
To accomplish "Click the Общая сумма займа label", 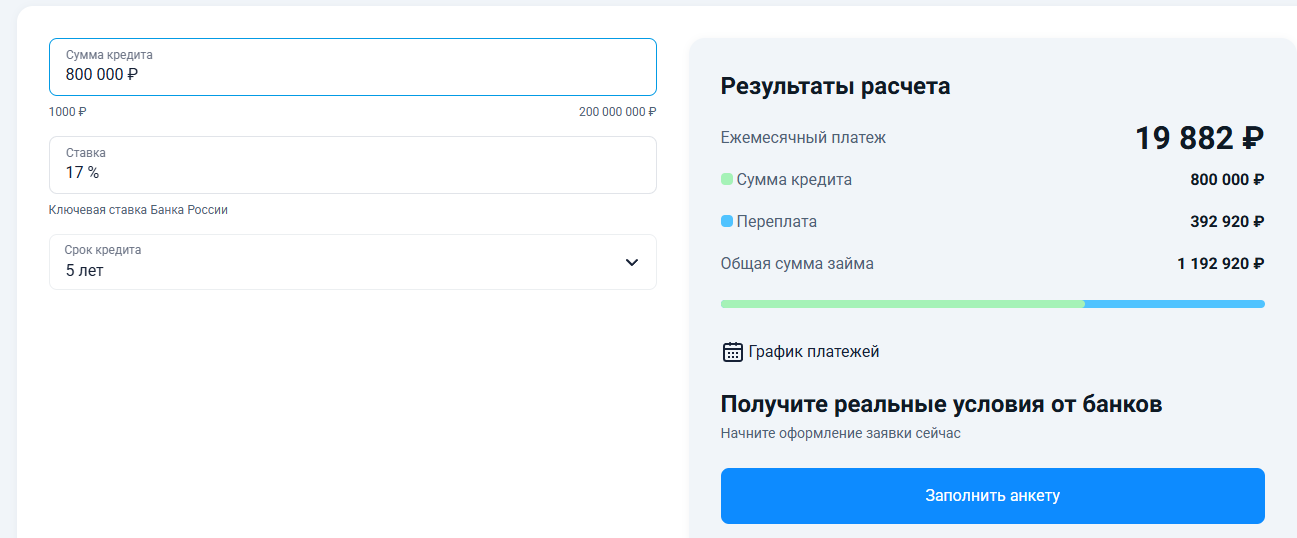I will (x=797, y=264).
